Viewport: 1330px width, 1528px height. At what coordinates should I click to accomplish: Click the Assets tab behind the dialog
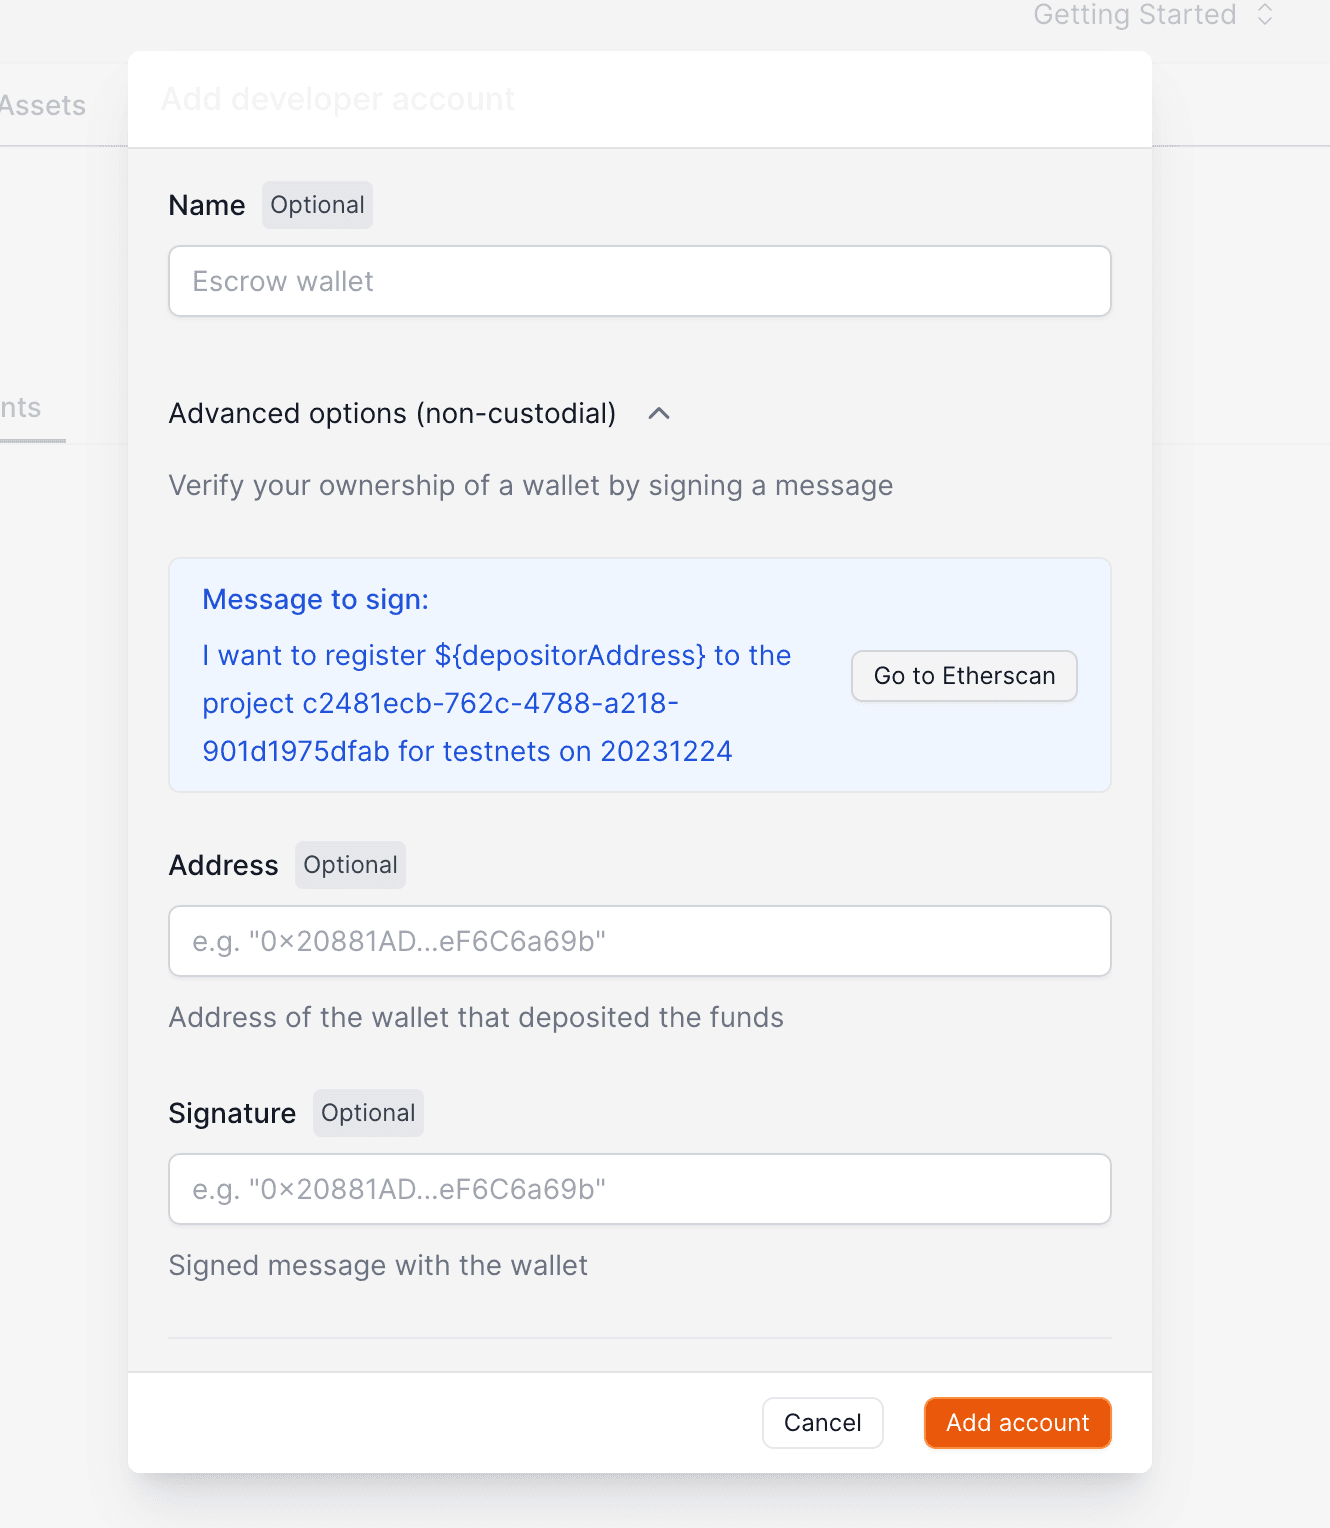pyautogui.click(x=43, y=105)
